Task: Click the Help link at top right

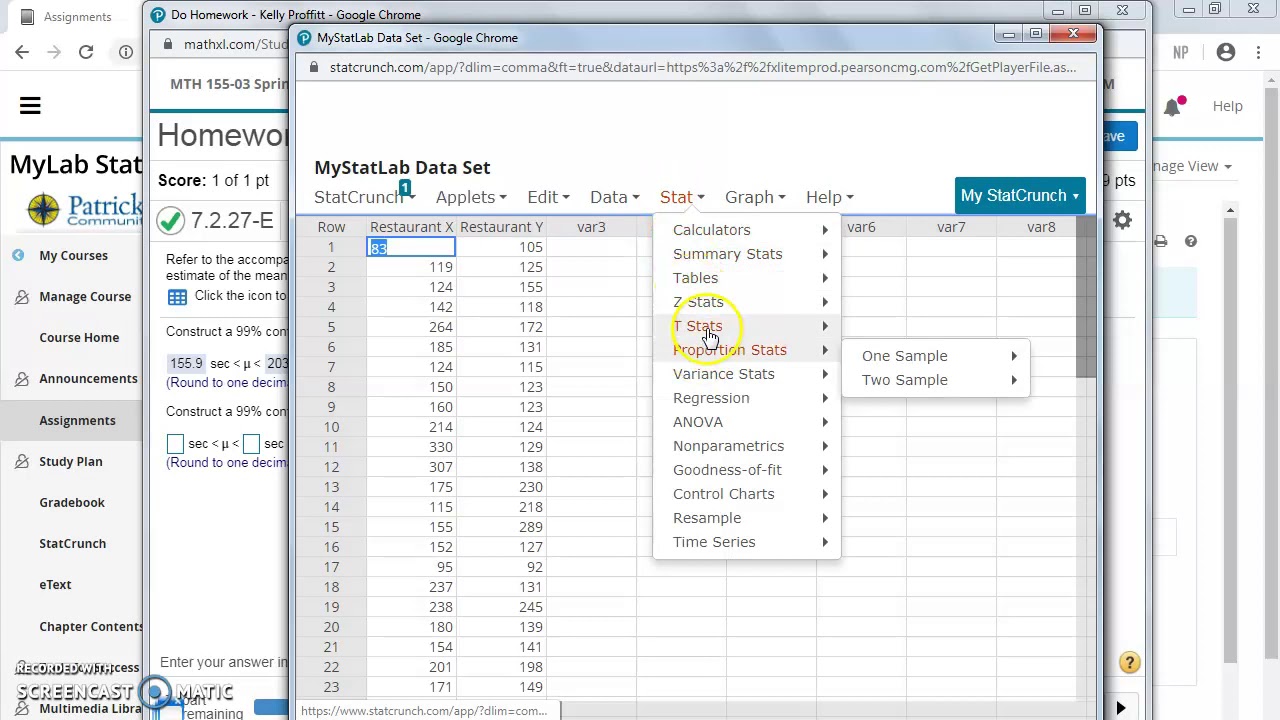Action: point(1227,106)
